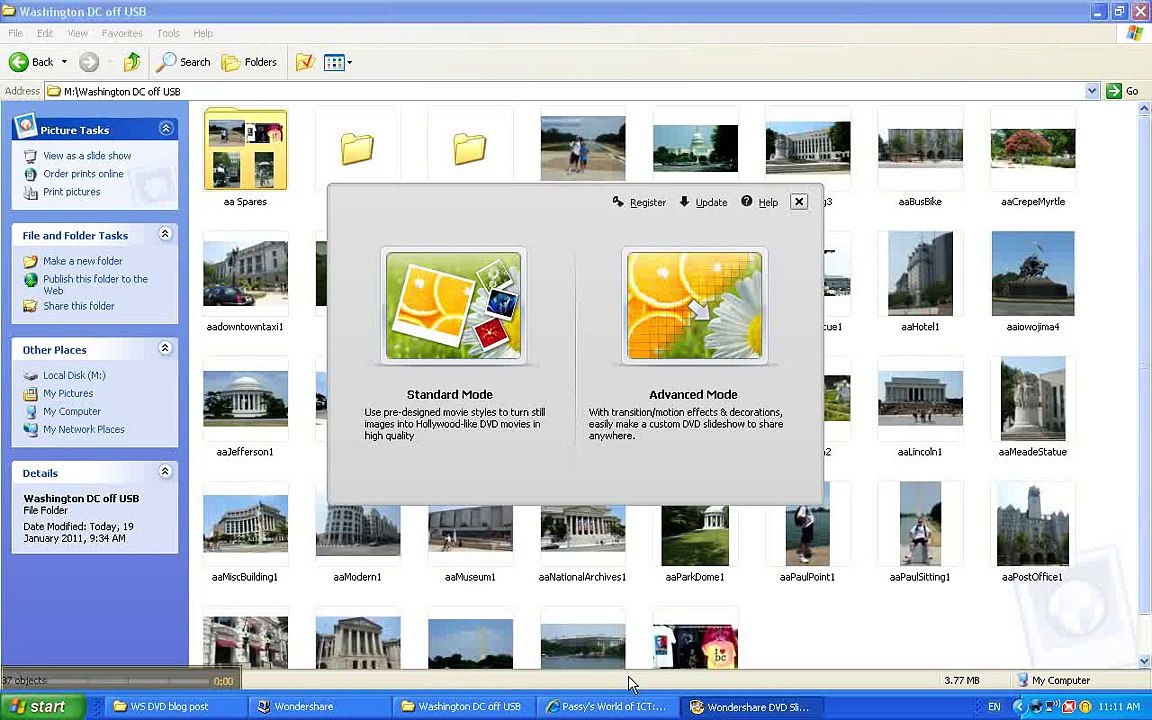Open the View menu

77,33
